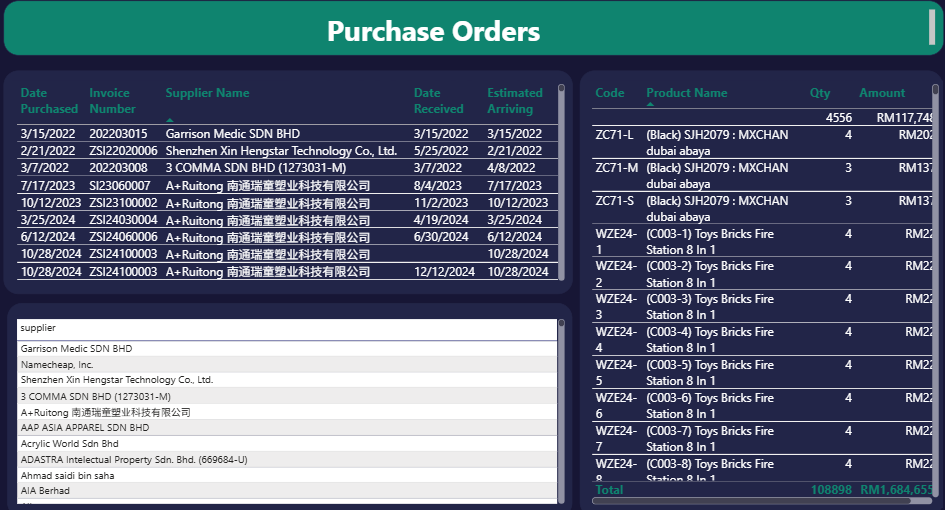Sort by the Date Received column header

(438, 101)
